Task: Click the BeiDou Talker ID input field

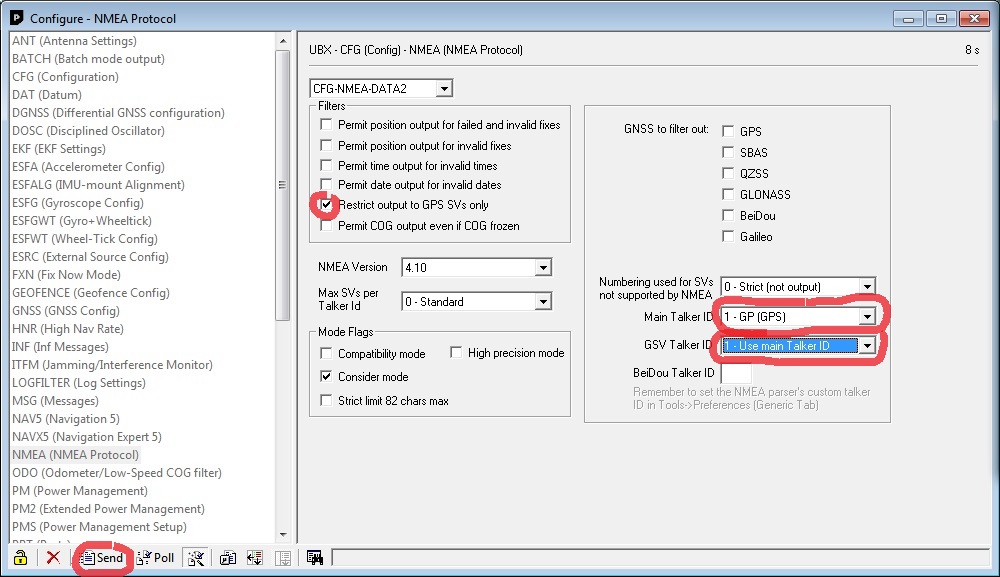Action: (736, 373)
